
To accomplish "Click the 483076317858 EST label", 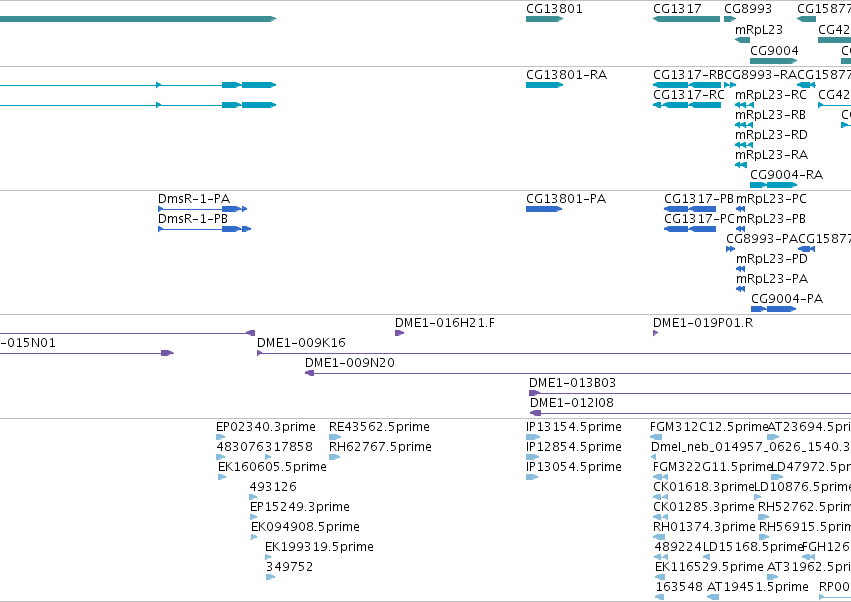I will pos(265,447).
